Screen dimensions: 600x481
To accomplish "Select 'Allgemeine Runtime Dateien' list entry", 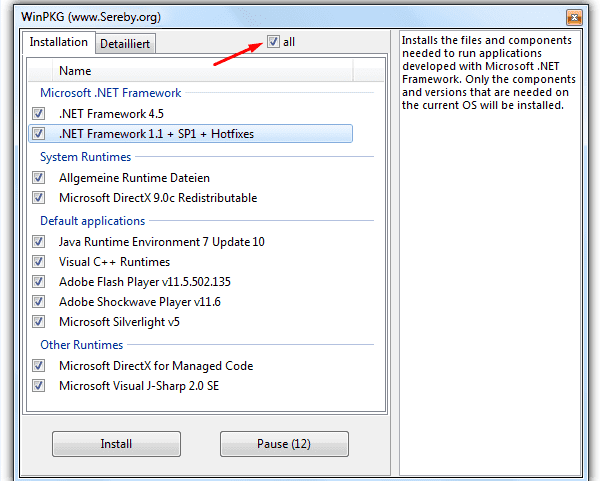I will pos(134,178).
